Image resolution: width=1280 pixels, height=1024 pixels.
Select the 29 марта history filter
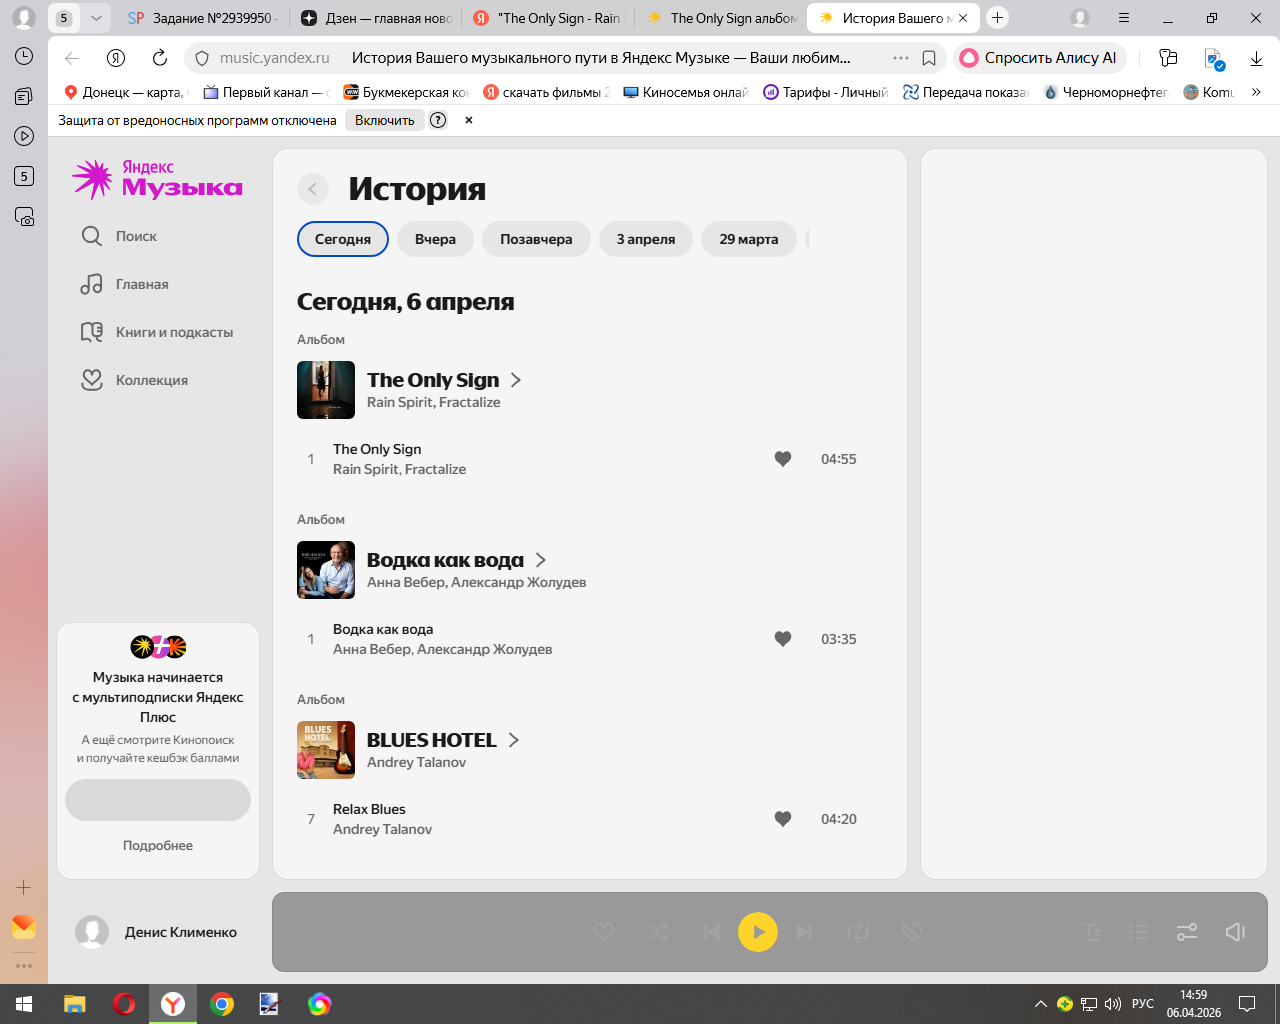(x=749, y=239)
